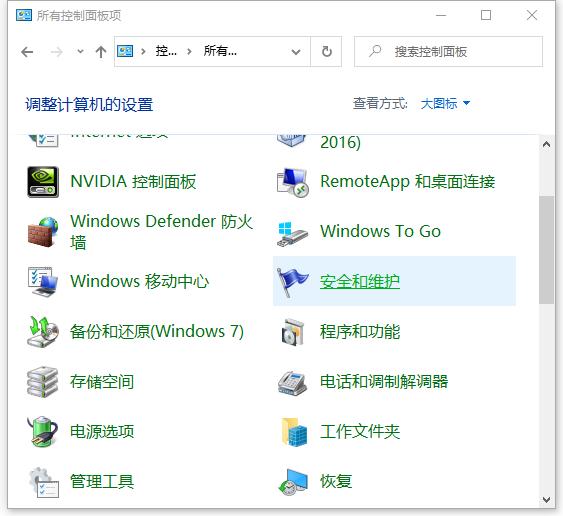Expand the address bar history dropdown
Screen dimensions: 563x516
coord(296,52)
